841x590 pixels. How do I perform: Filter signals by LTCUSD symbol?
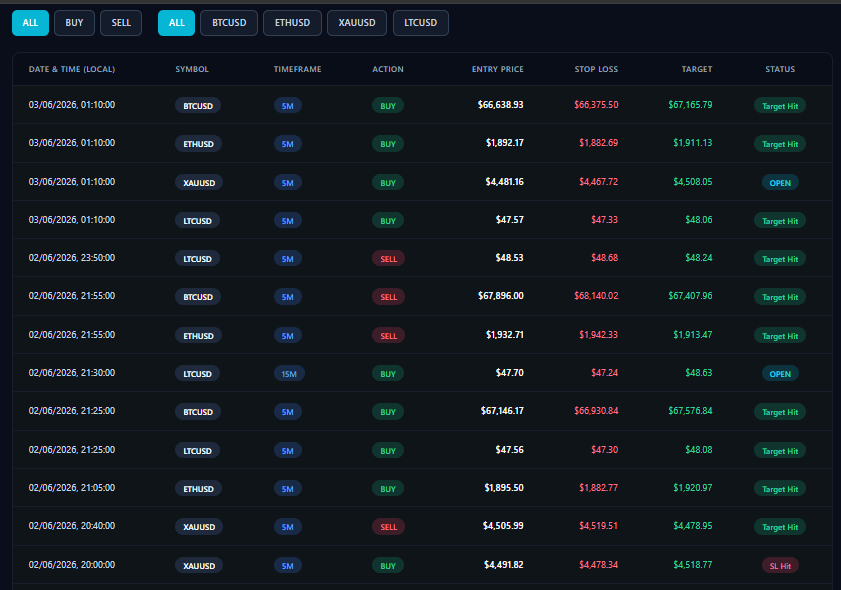click(x=420, y=23)
